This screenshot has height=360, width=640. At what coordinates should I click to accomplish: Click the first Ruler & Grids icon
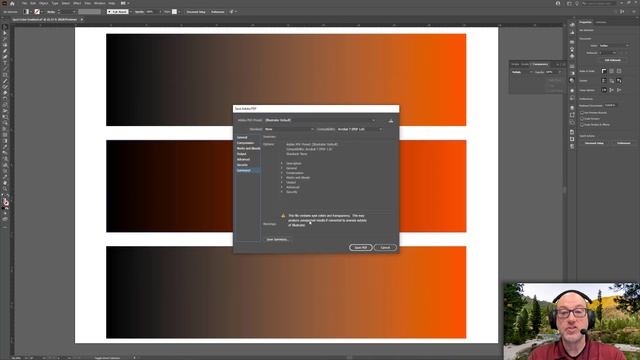tap(604, 71)
